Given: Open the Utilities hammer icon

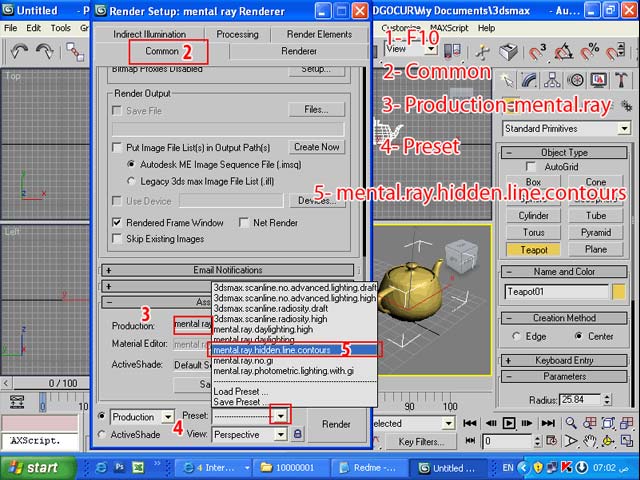Looking at the screenshot, I should [x=621, y=81].
